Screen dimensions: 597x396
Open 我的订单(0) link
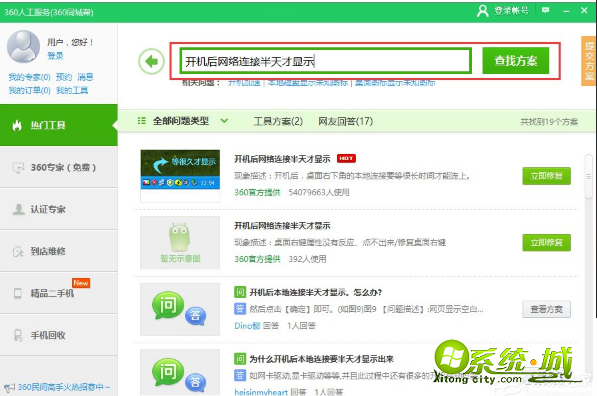click(29, 91)
